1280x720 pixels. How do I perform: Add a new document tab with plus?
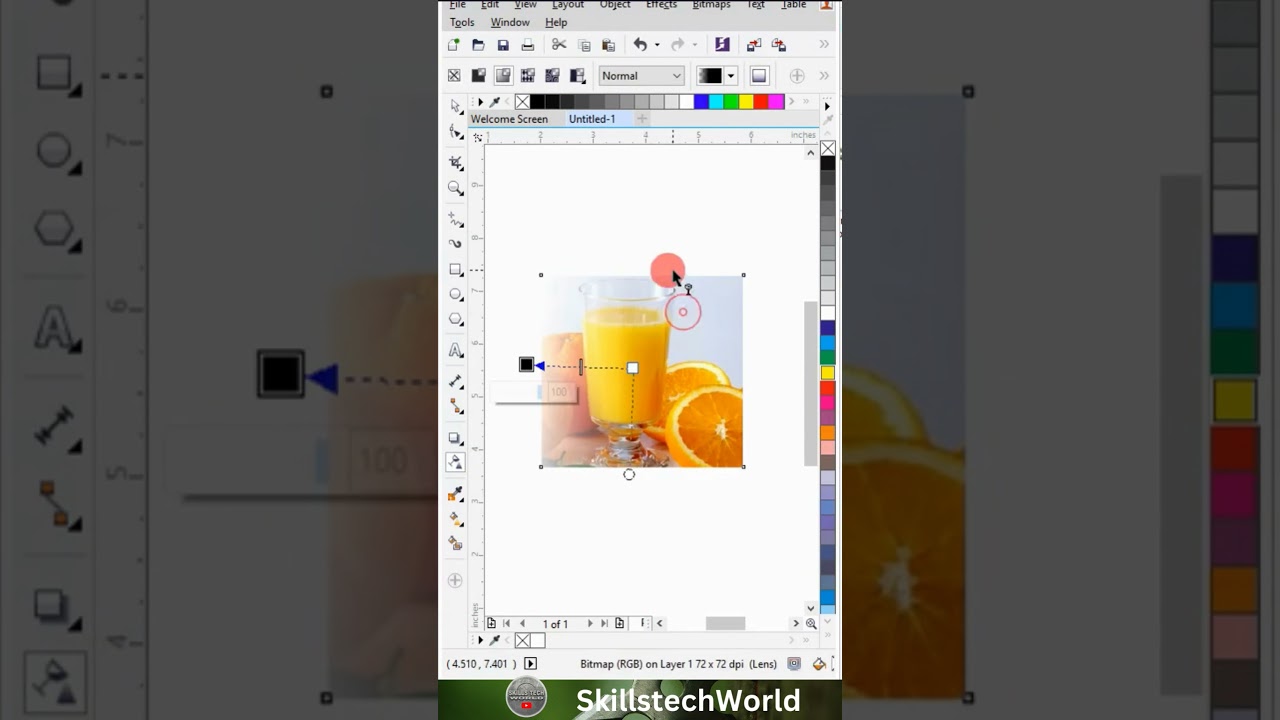pos(642,119)
